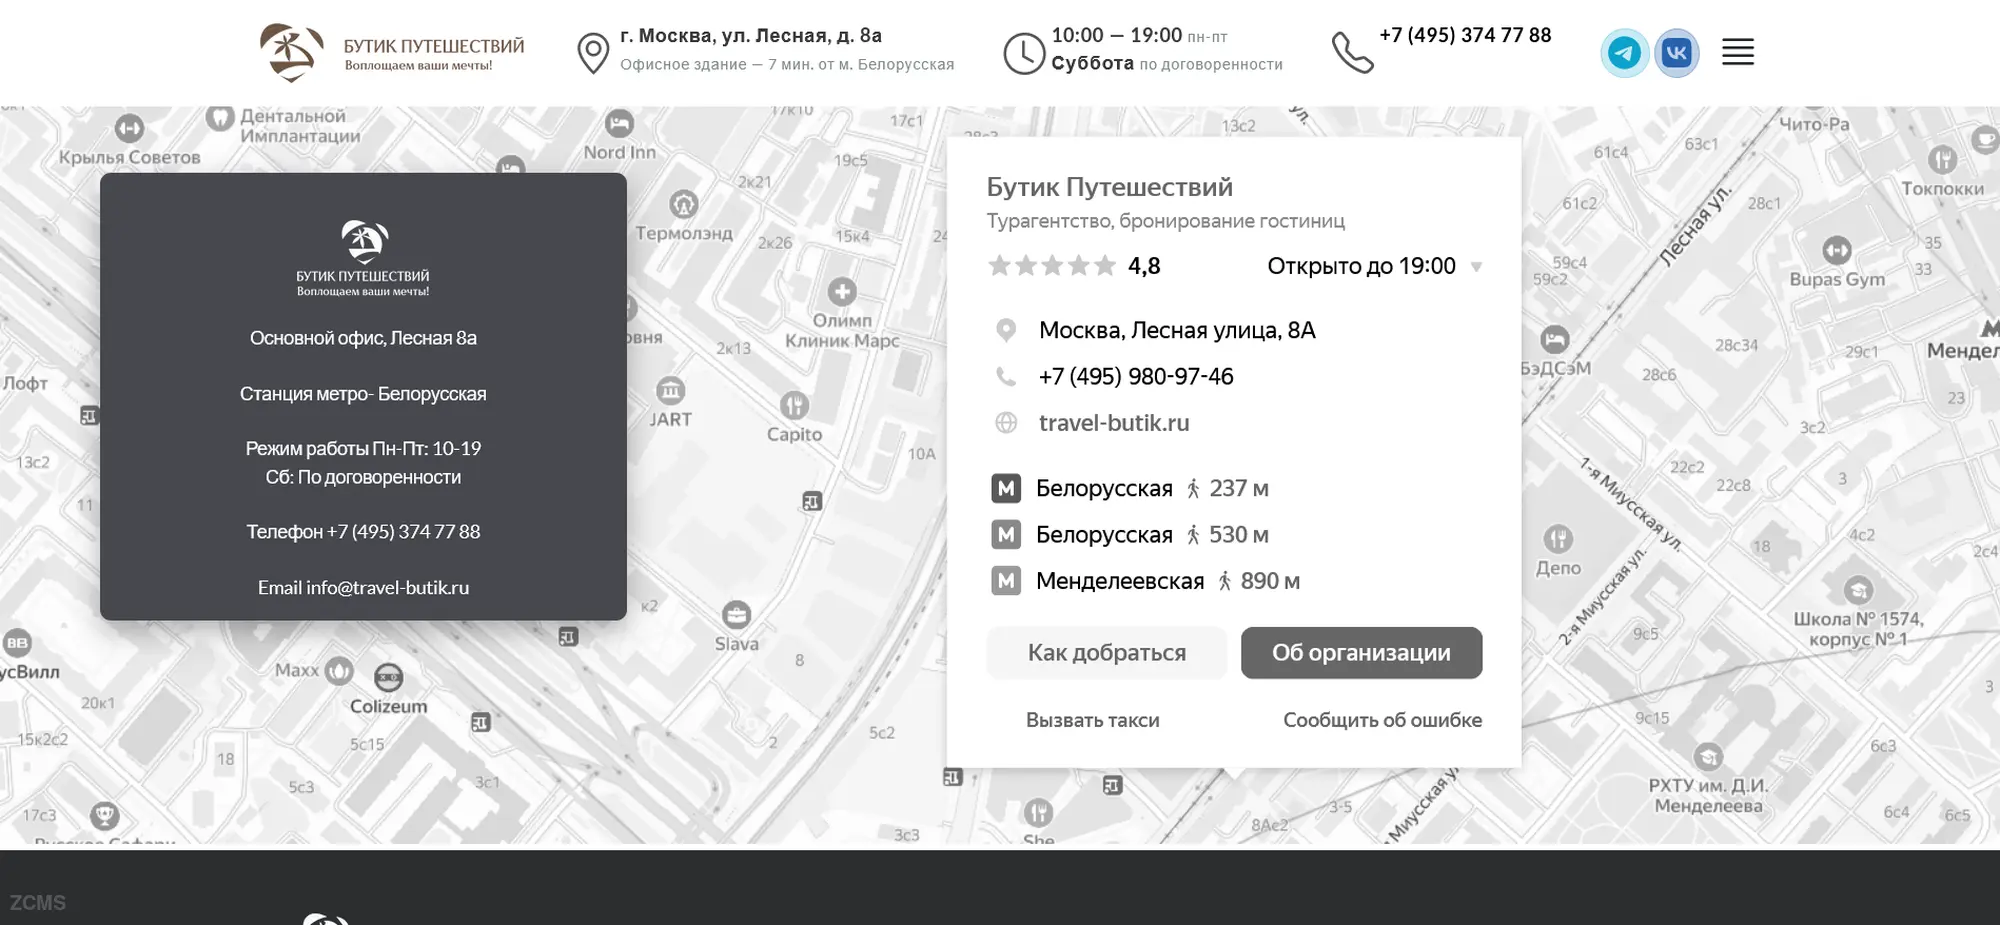Click the header phone +7 (495) 374 77 88
The image size is (2000, 925).
tap(1465, 35)
